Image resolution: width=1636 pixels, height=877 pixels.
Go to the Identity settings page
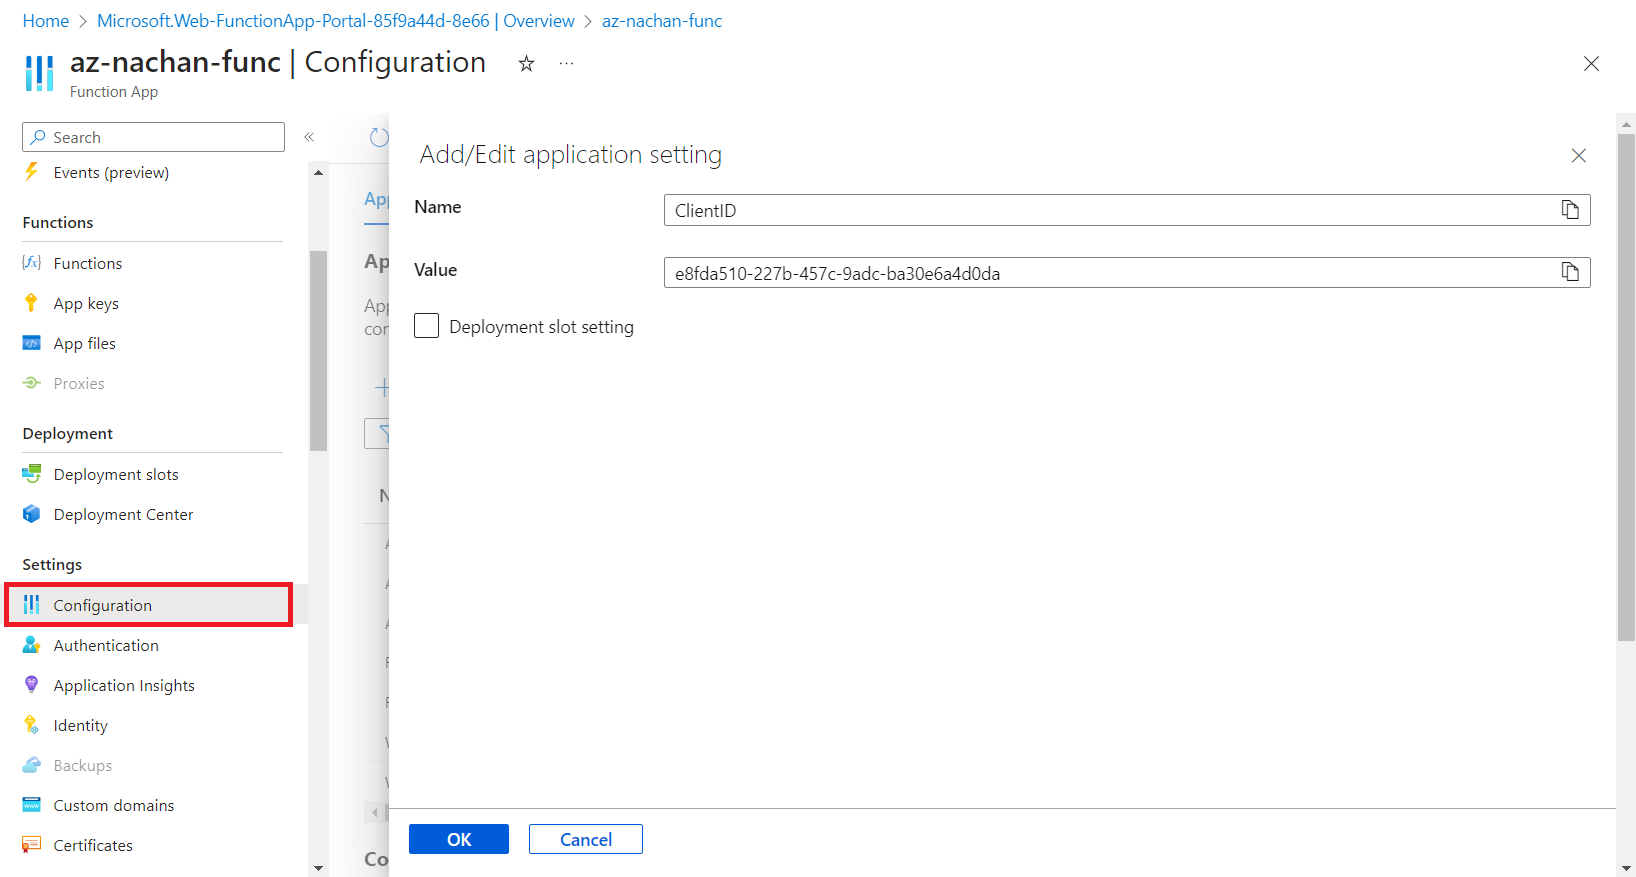[x=80, y=726]
